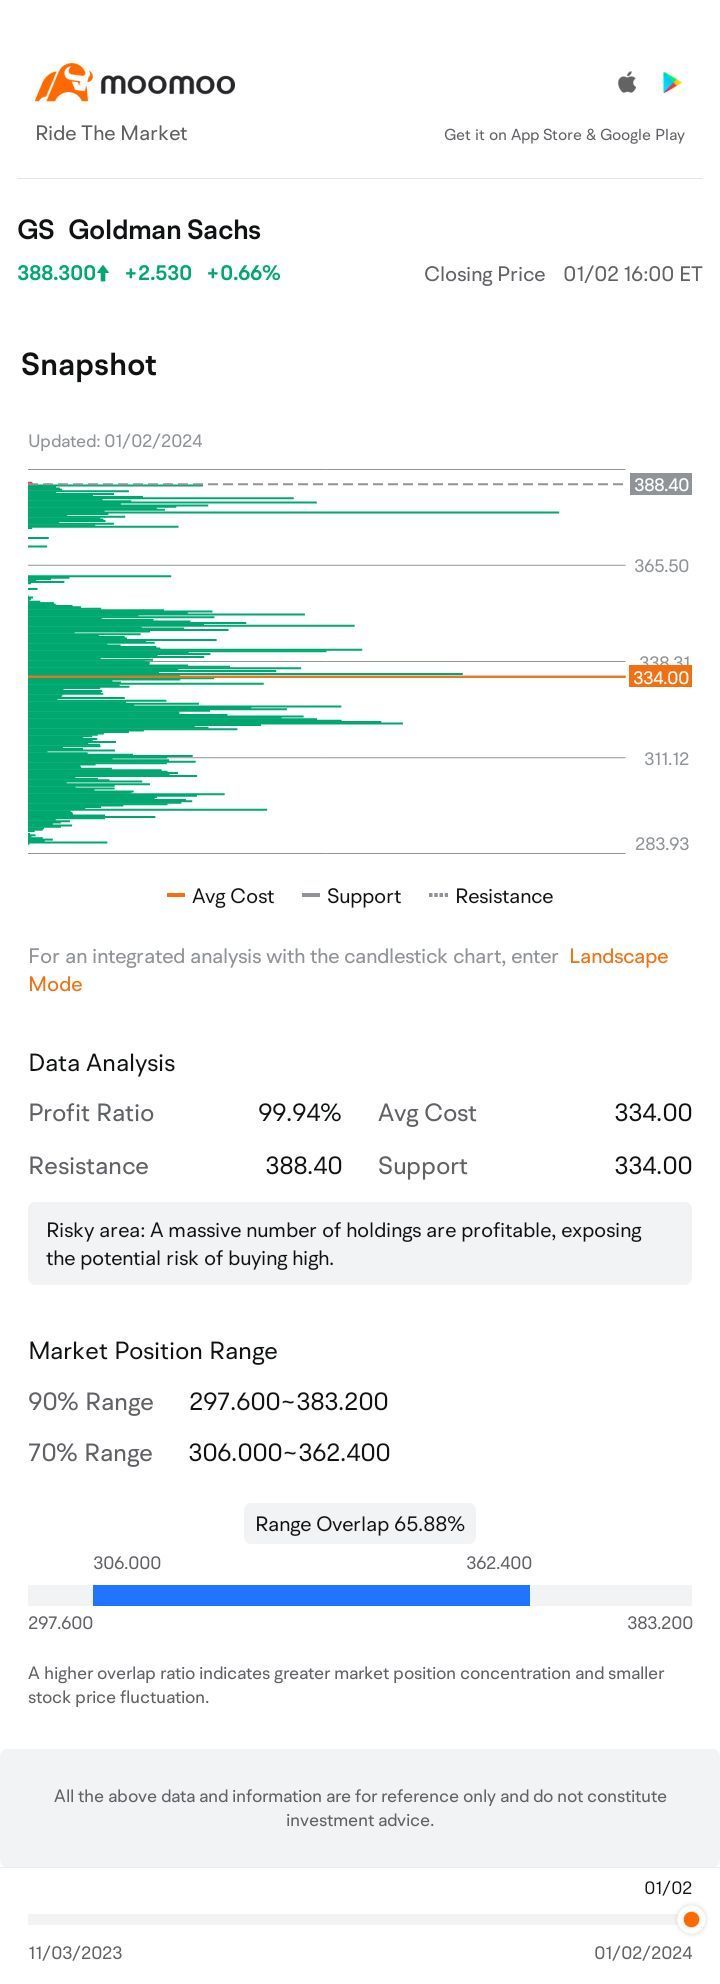Select the 334.00 average cost price tag
This screenshot has height=1984, width=720.
[661, 678]
